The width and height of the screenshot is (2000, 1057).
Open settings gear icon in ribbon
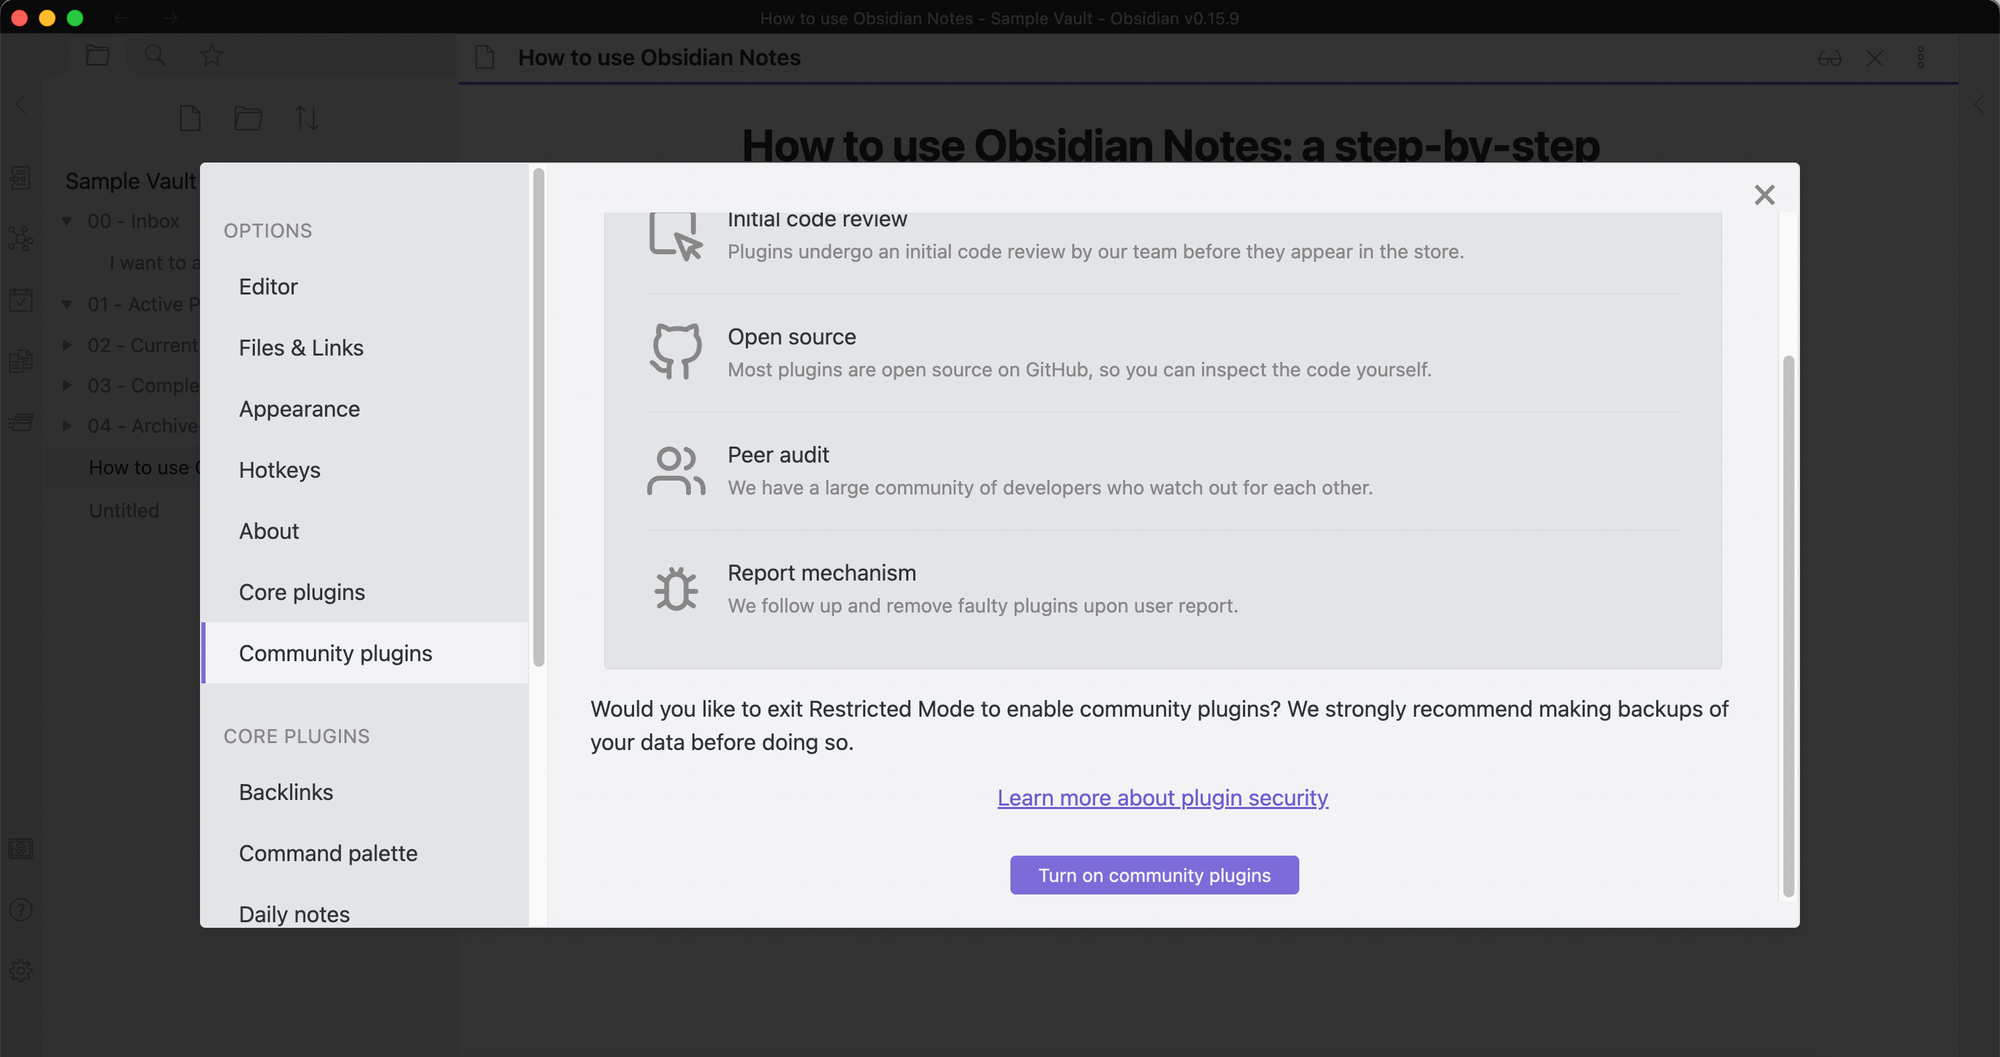pos(21,971)
